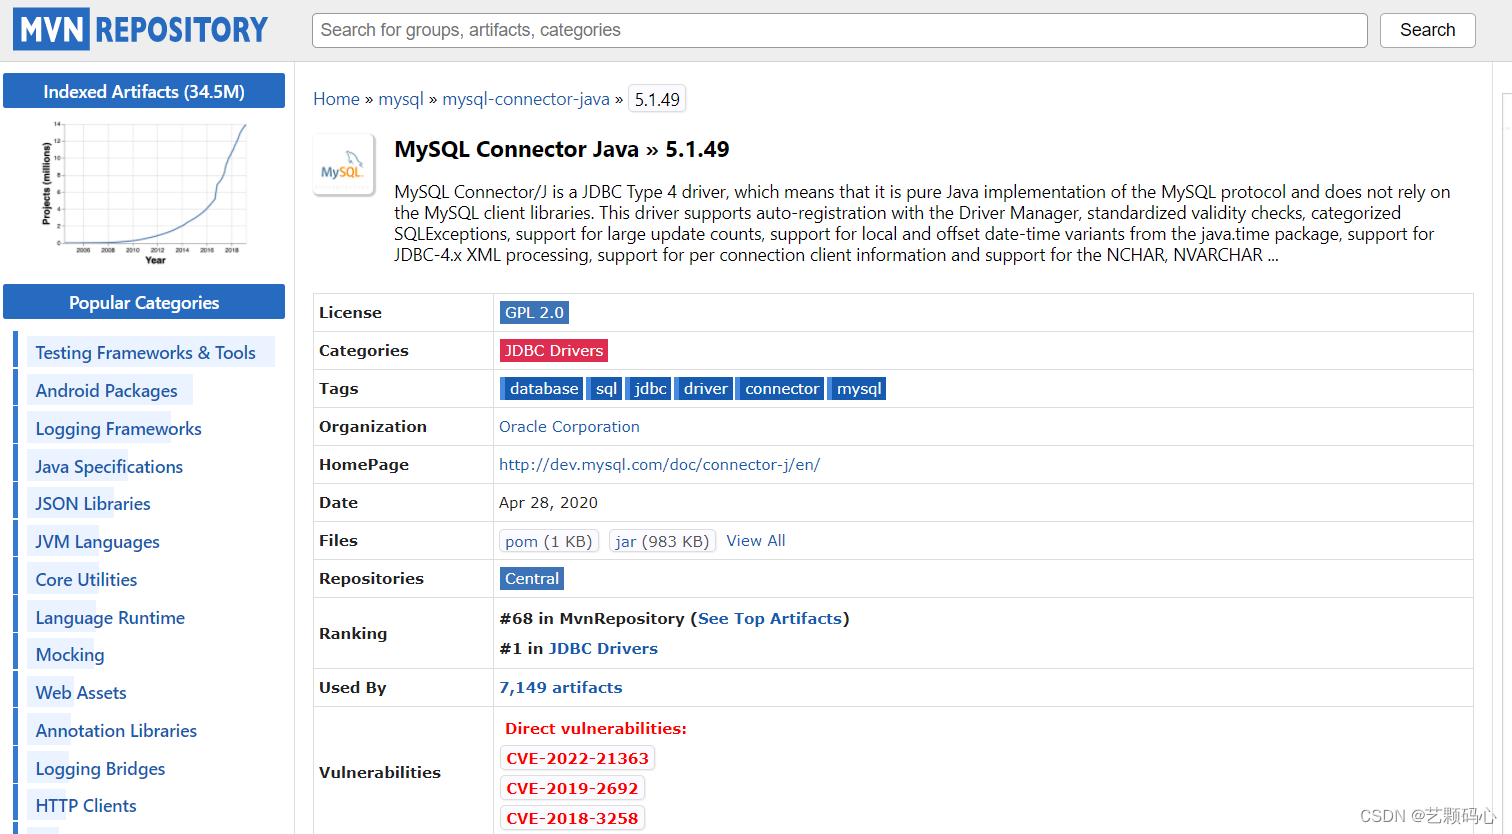The image size is (1512, 834).
Task: Click the MySQL artifact logo icon
Action: (344, 165)
